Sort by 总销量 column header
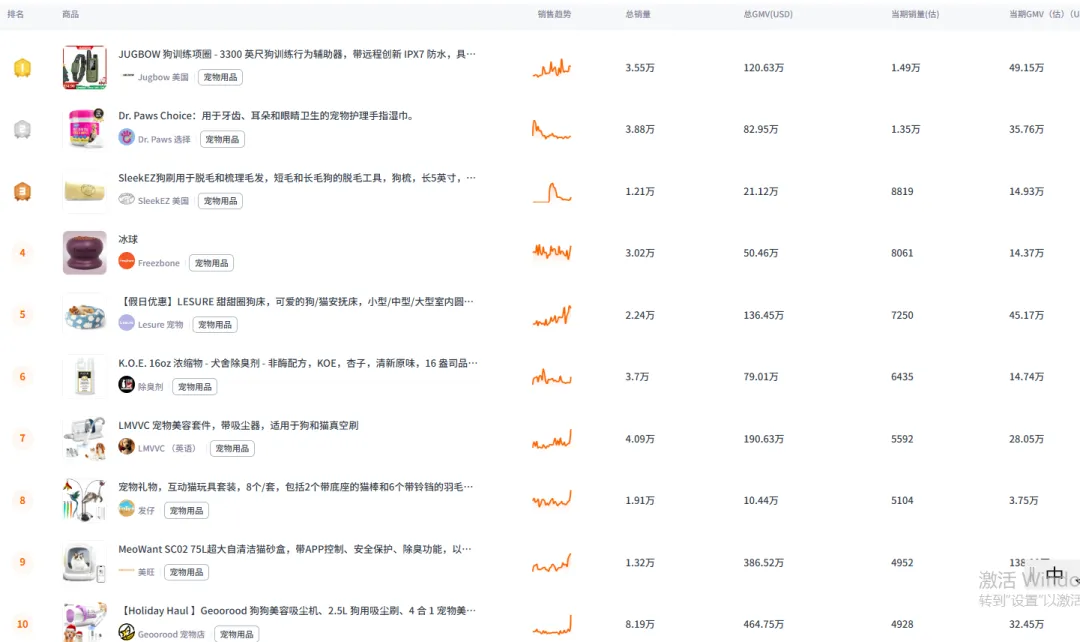The width and height of the screenshot is (1080, 642). [x=638, y=14]
